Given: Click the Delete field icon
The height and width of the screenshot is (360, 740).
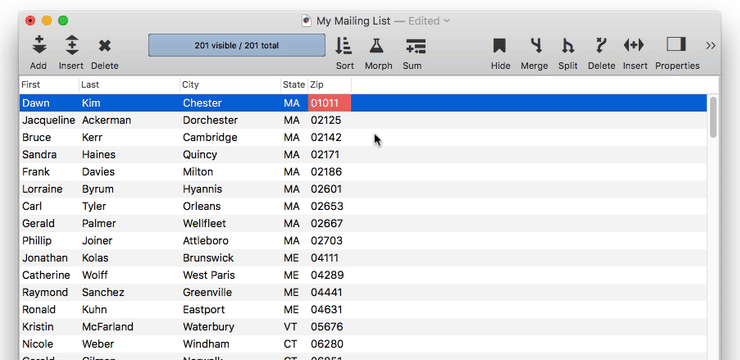Looking at the screenshot, I should [600, 45].
